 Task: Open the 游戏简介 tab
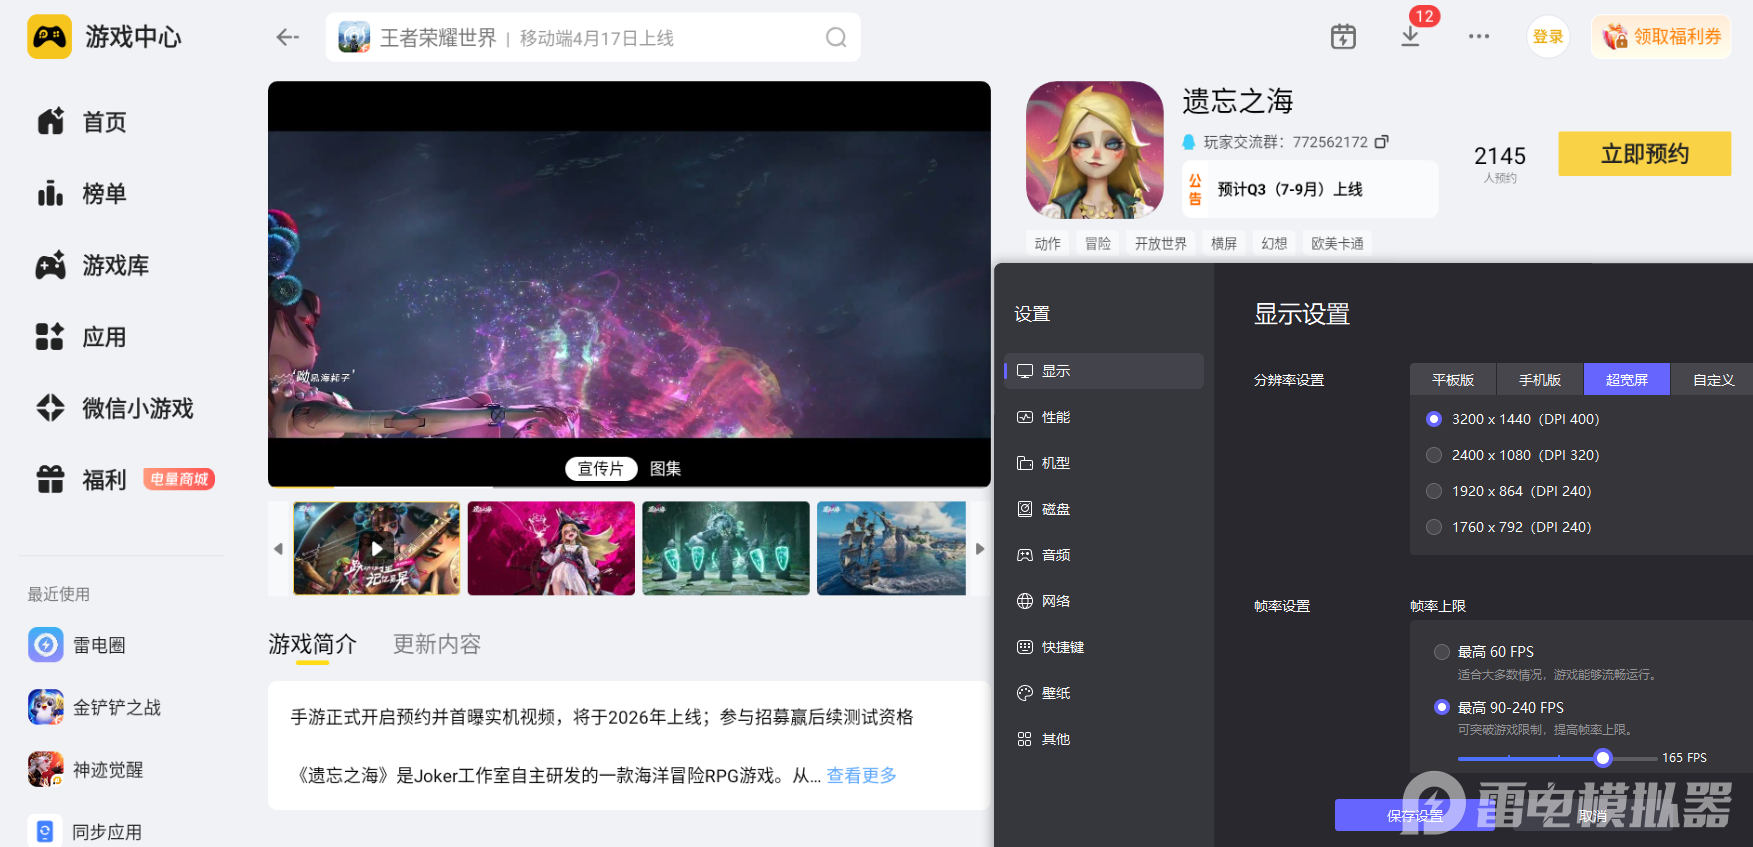point(312,644)
